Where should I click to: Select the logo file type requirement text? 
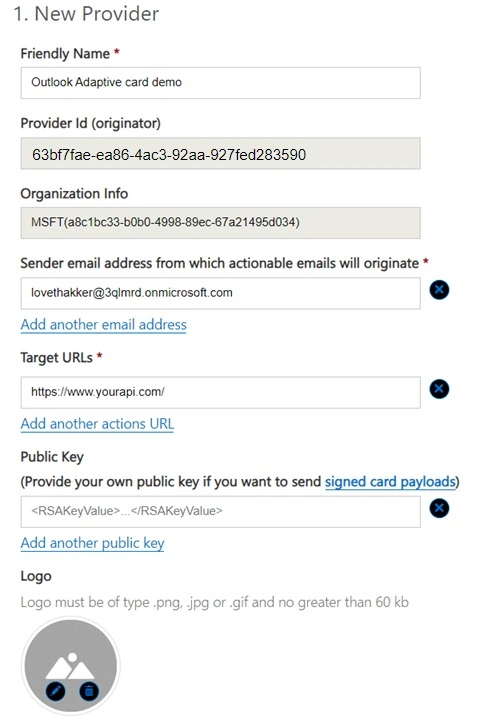[x=215, y=602]
